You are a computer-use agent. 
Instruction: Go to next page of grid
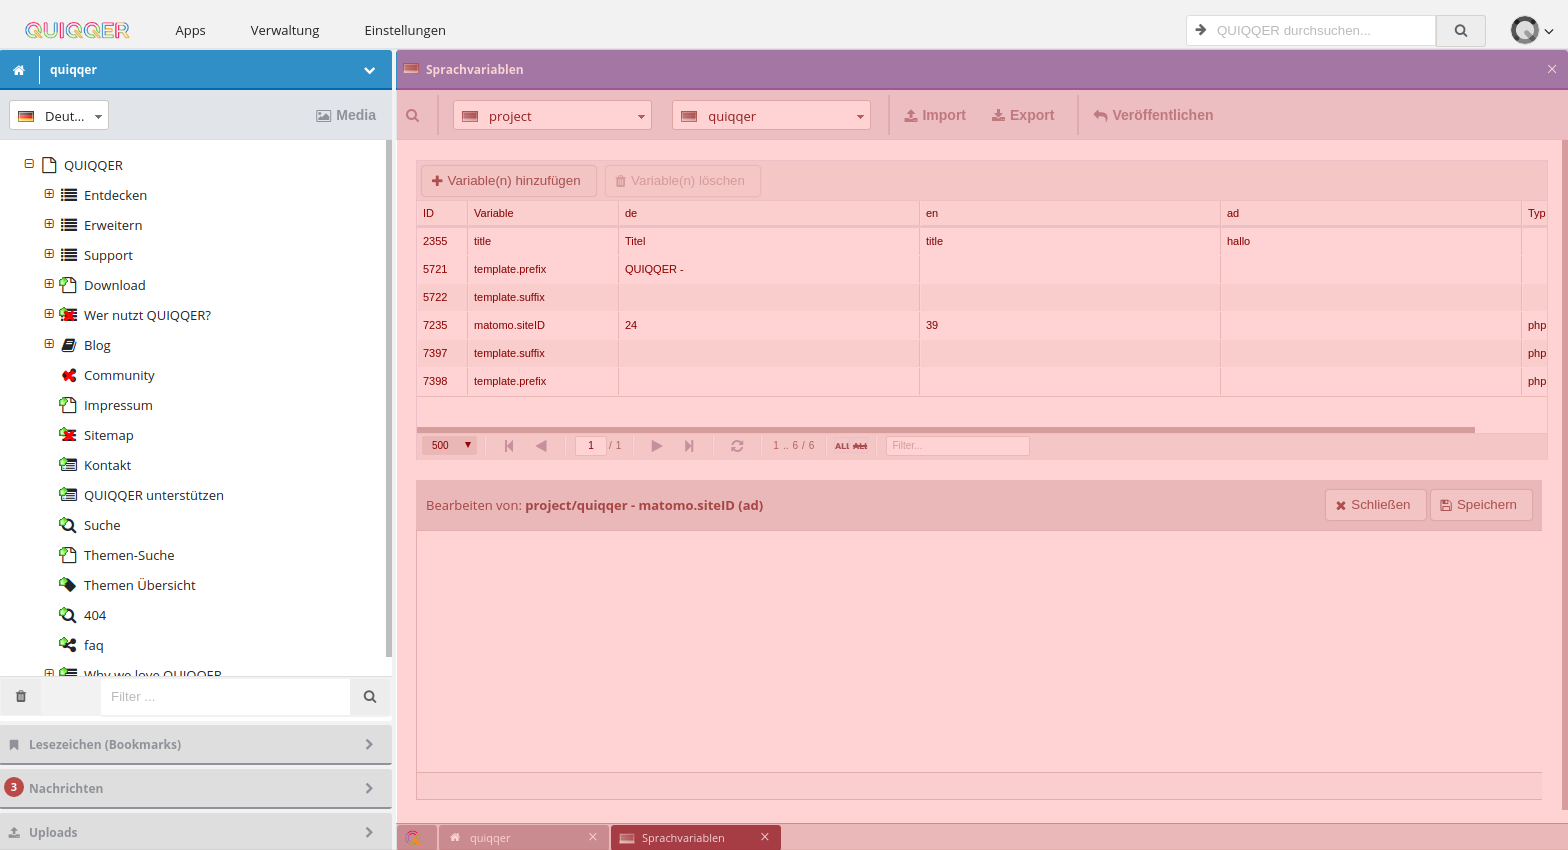657,446
